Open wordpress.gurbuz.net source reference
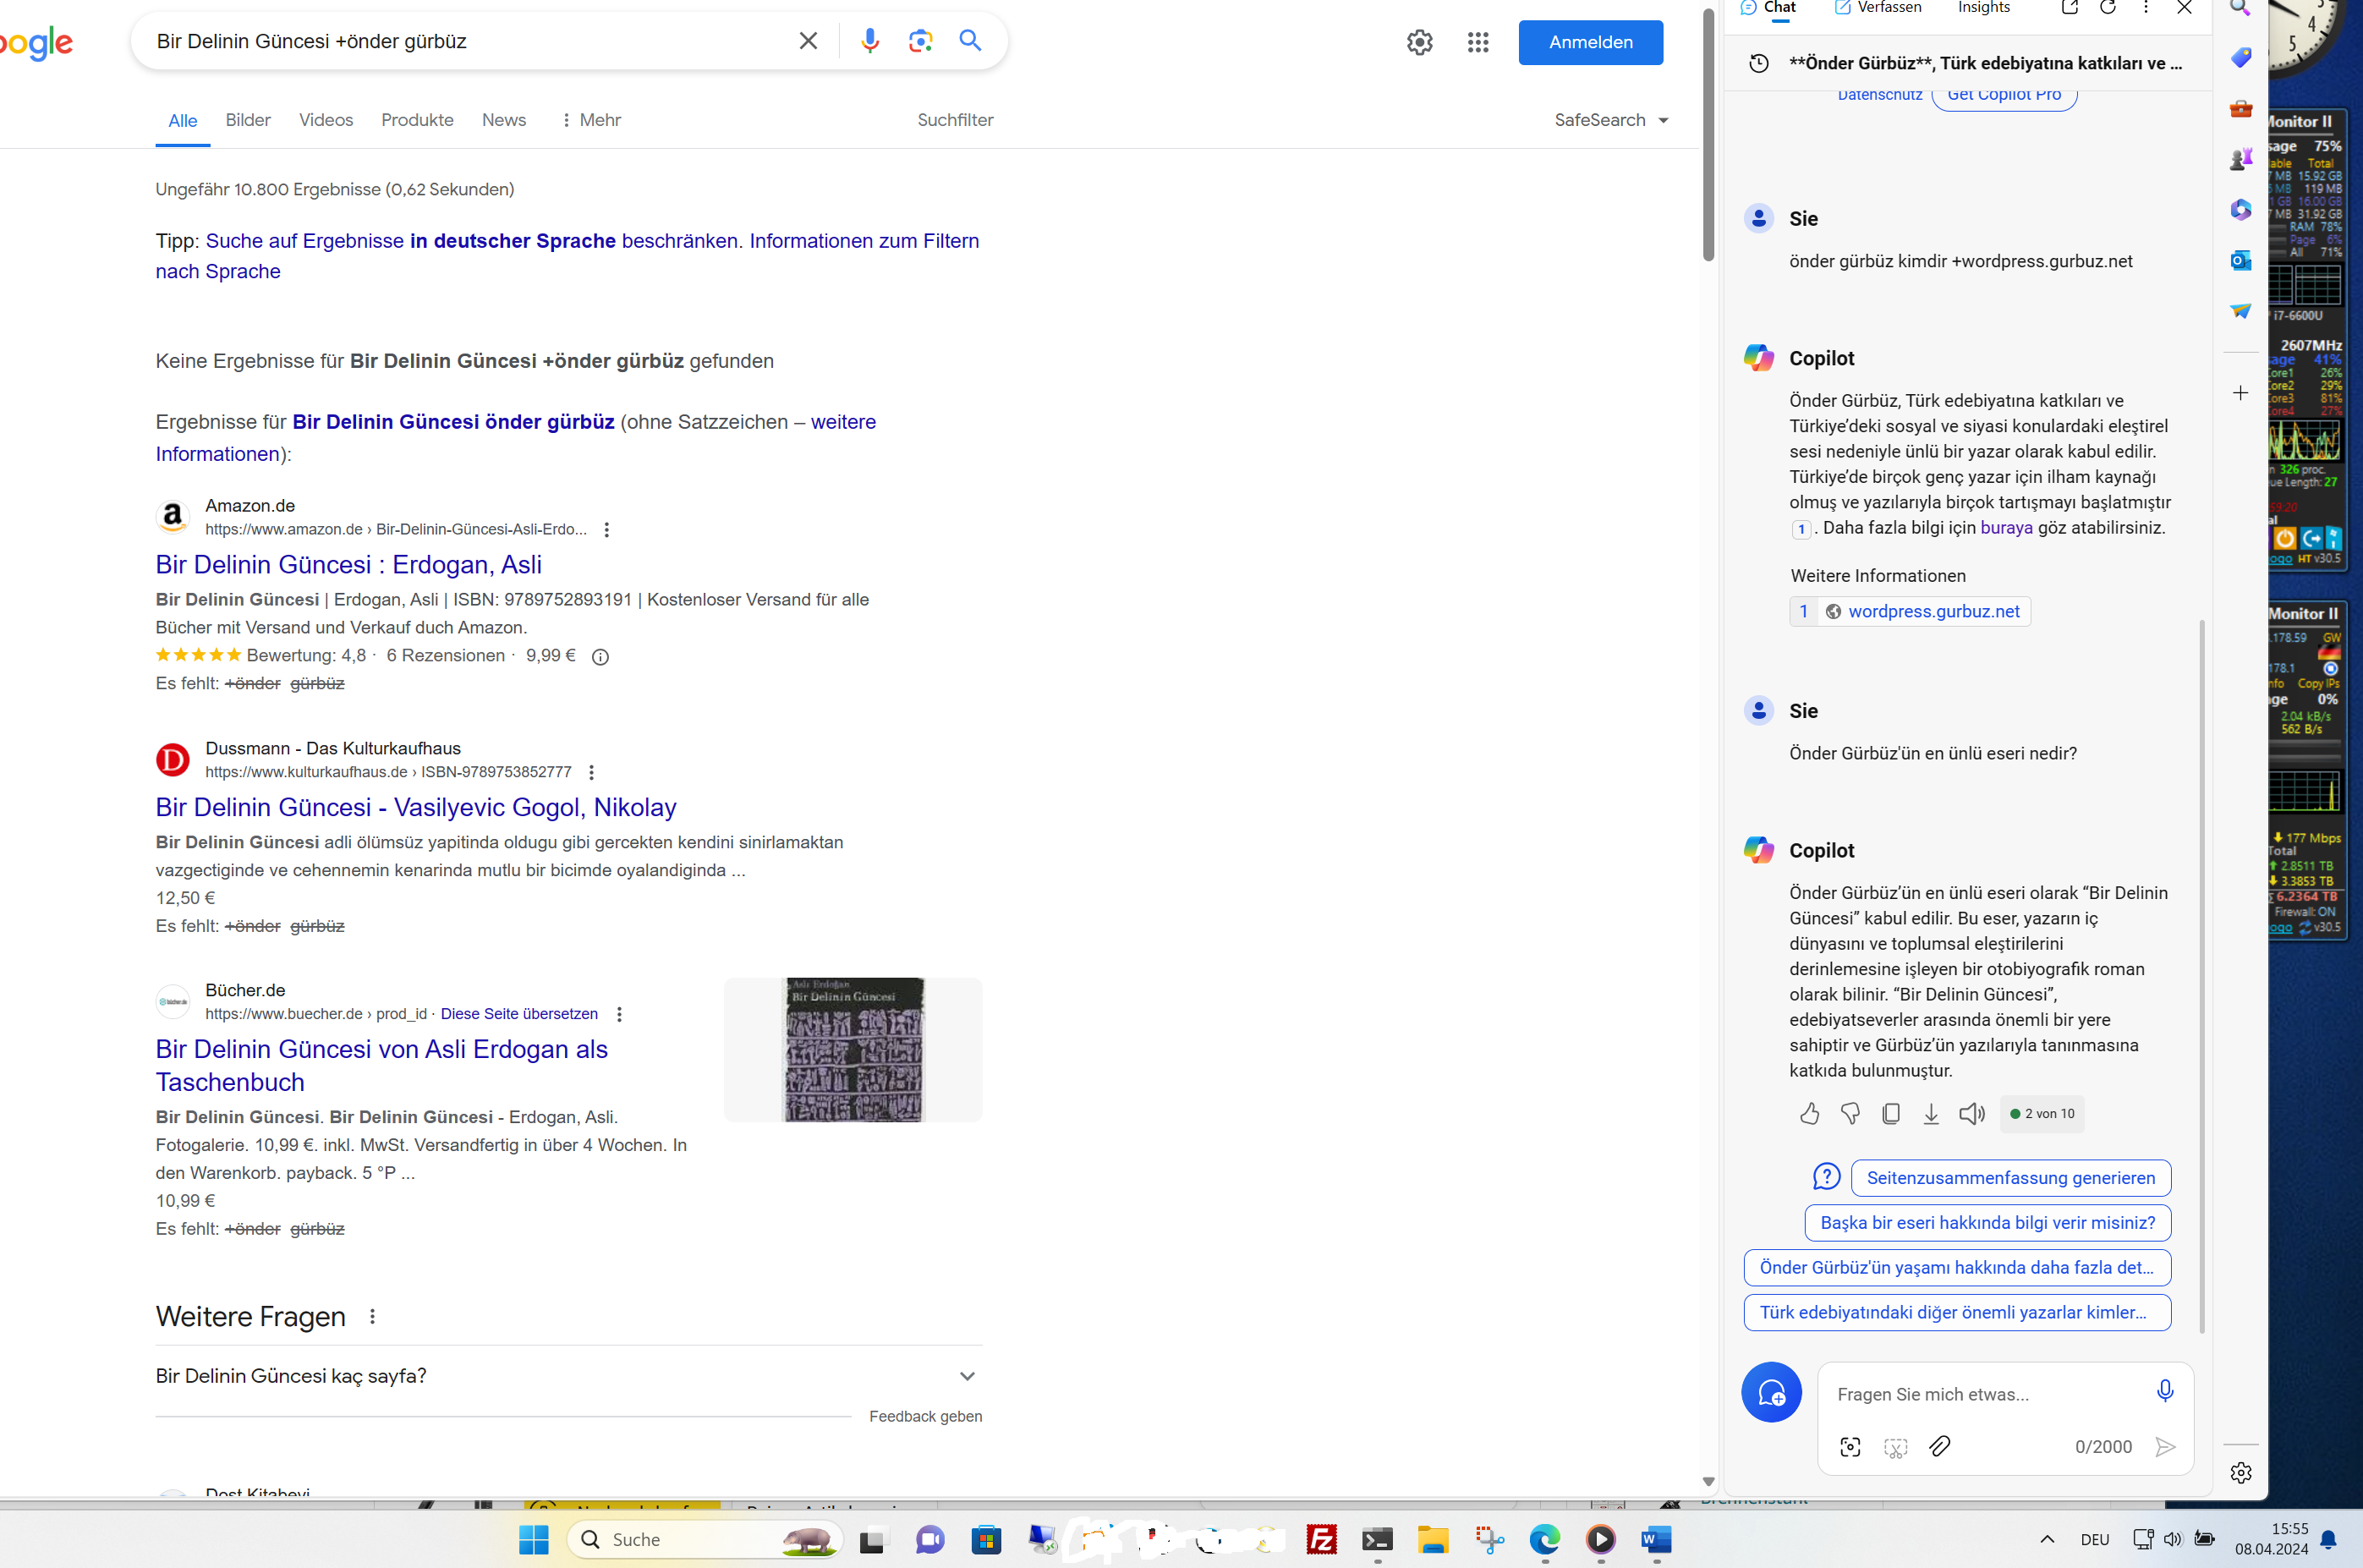This screenshot has height=1568, width=2363. [x=1910, y=612]
